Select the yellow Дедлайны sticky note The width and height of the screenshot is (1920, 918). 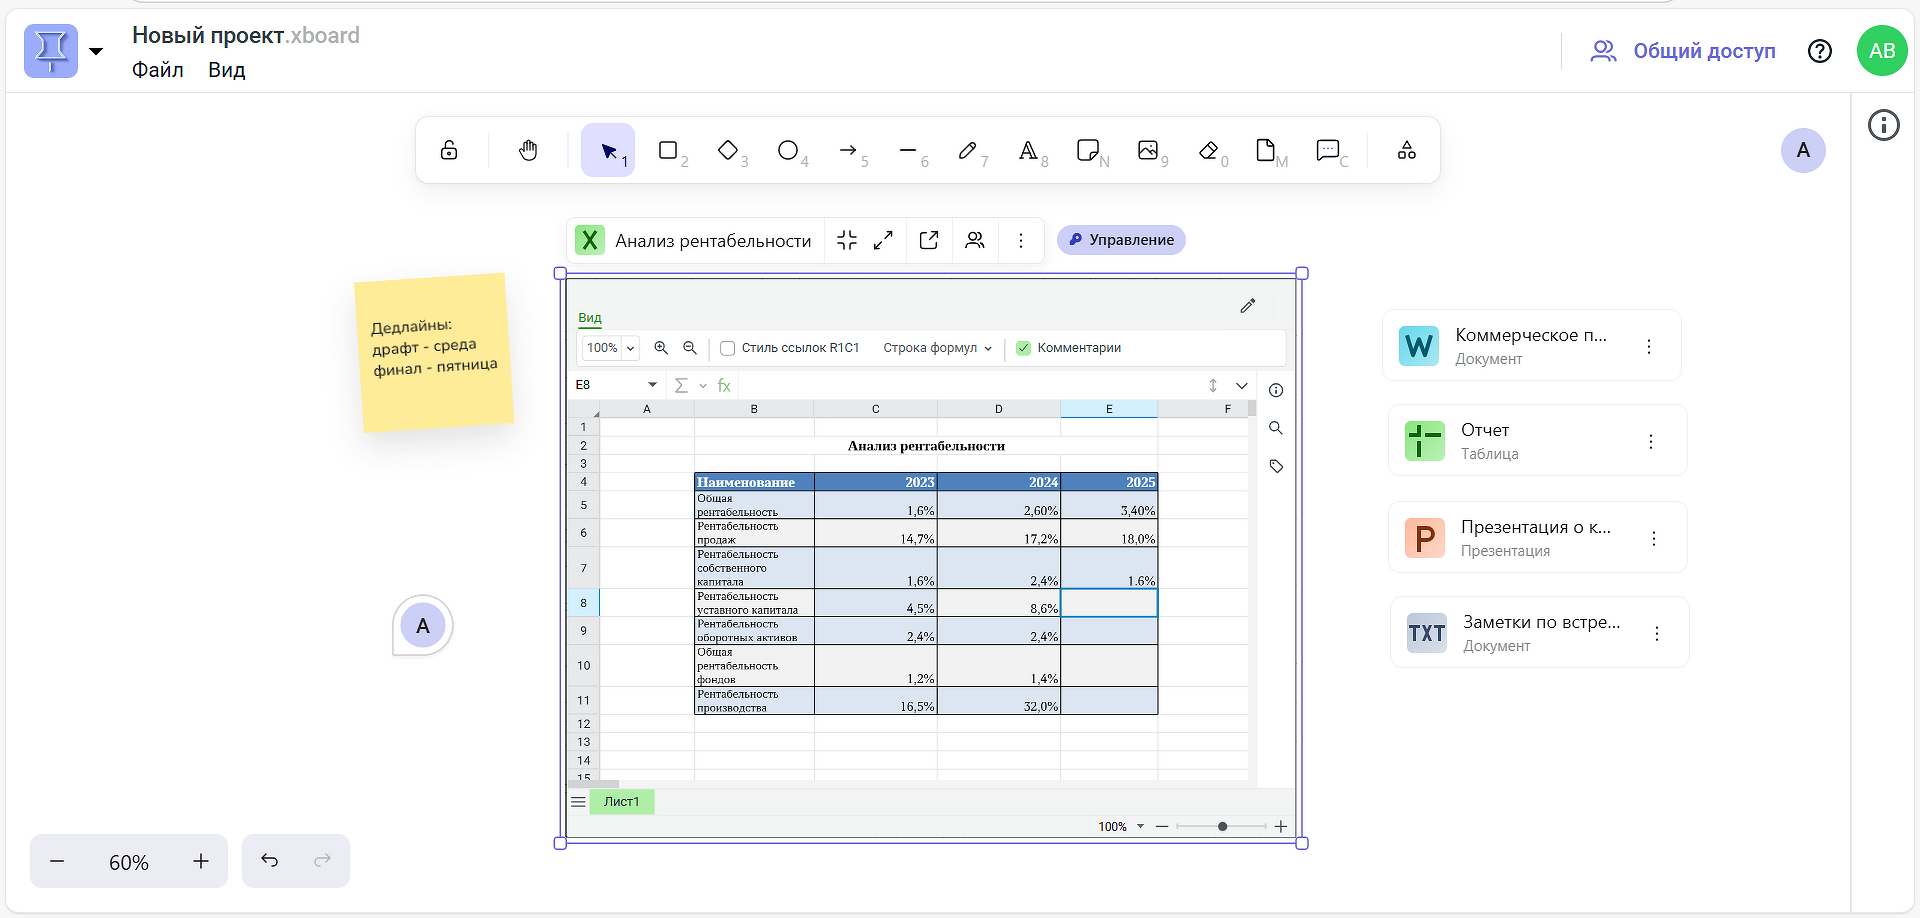434,352
